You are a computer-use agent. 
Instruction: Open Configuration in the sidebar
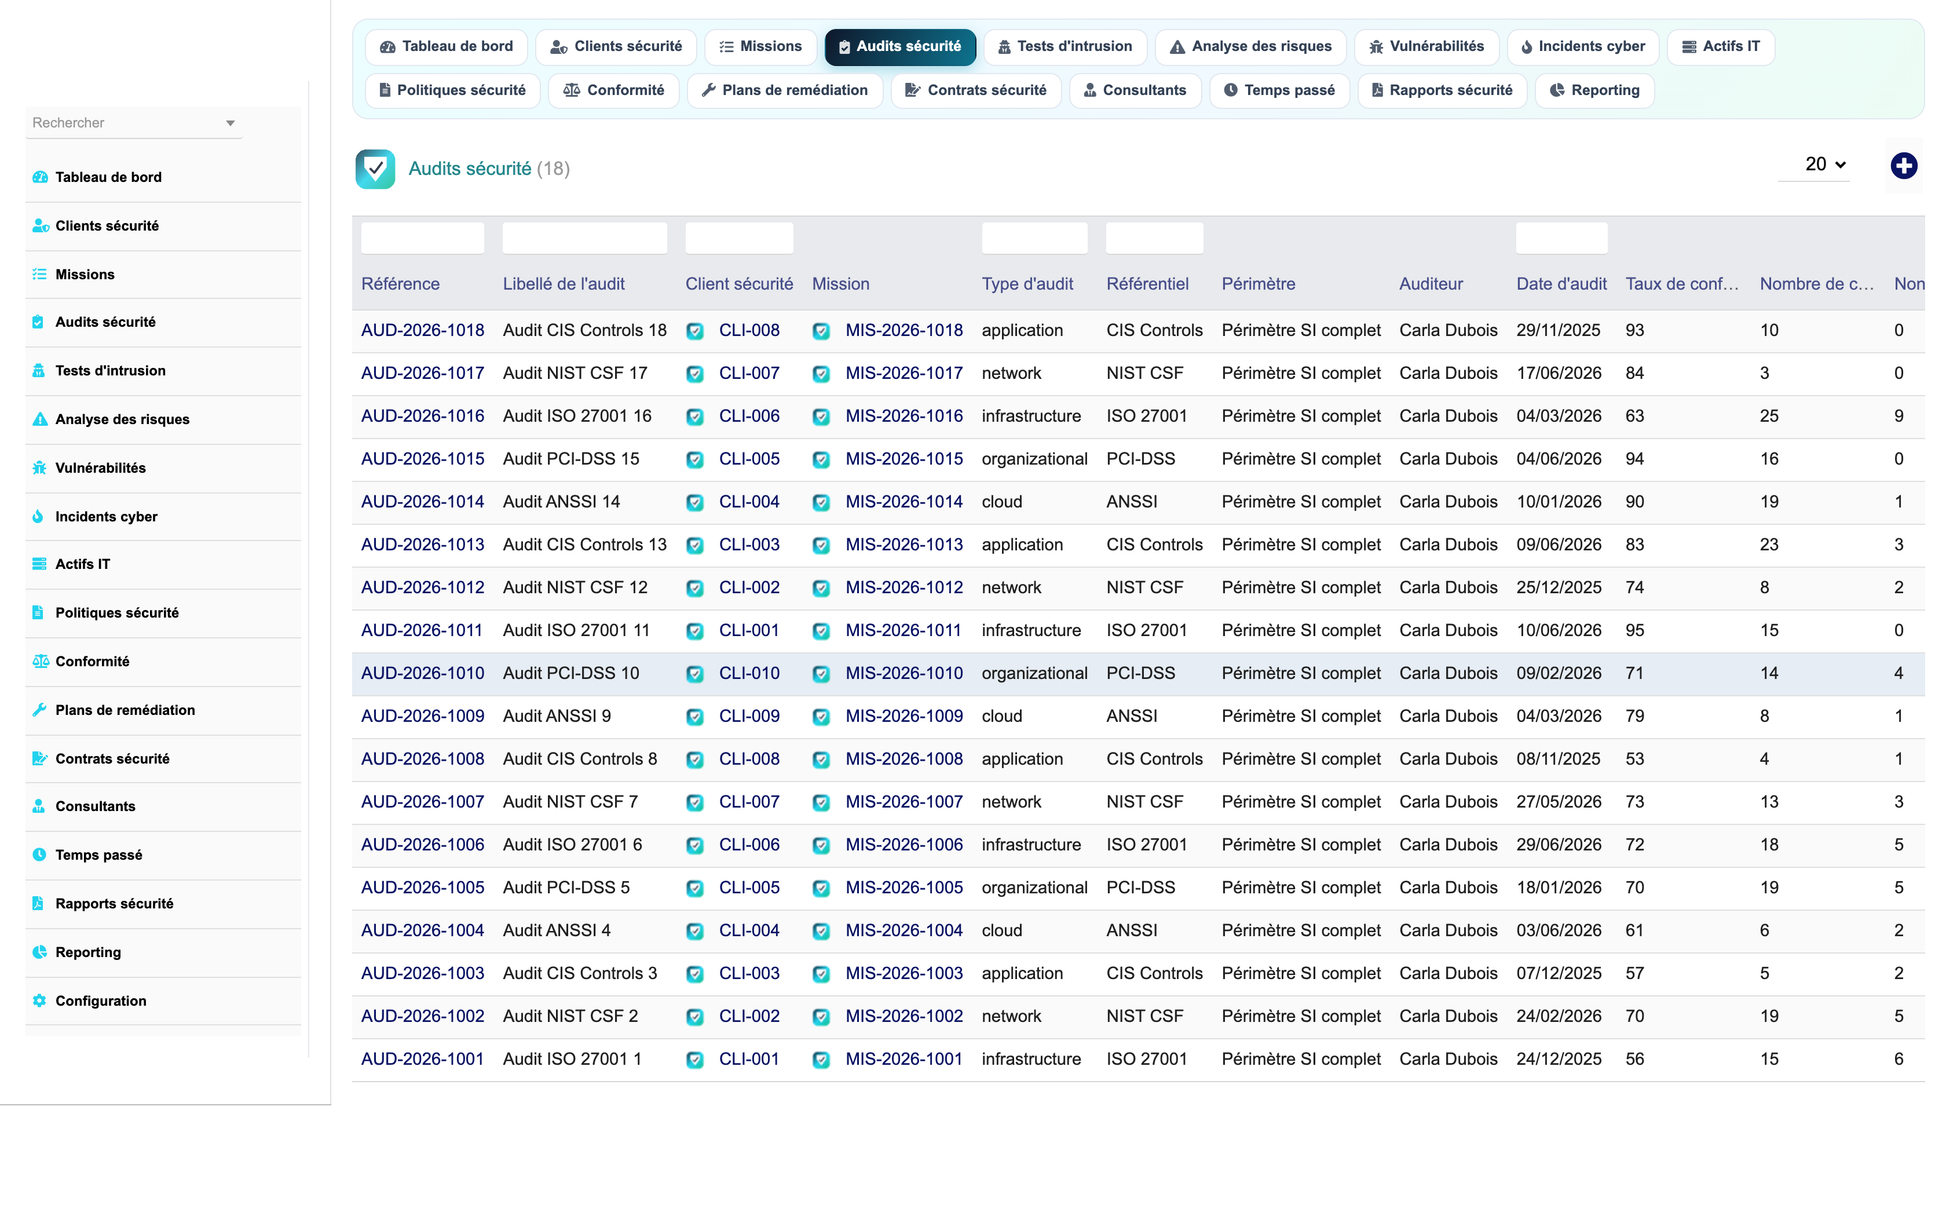click(163, 1001)
